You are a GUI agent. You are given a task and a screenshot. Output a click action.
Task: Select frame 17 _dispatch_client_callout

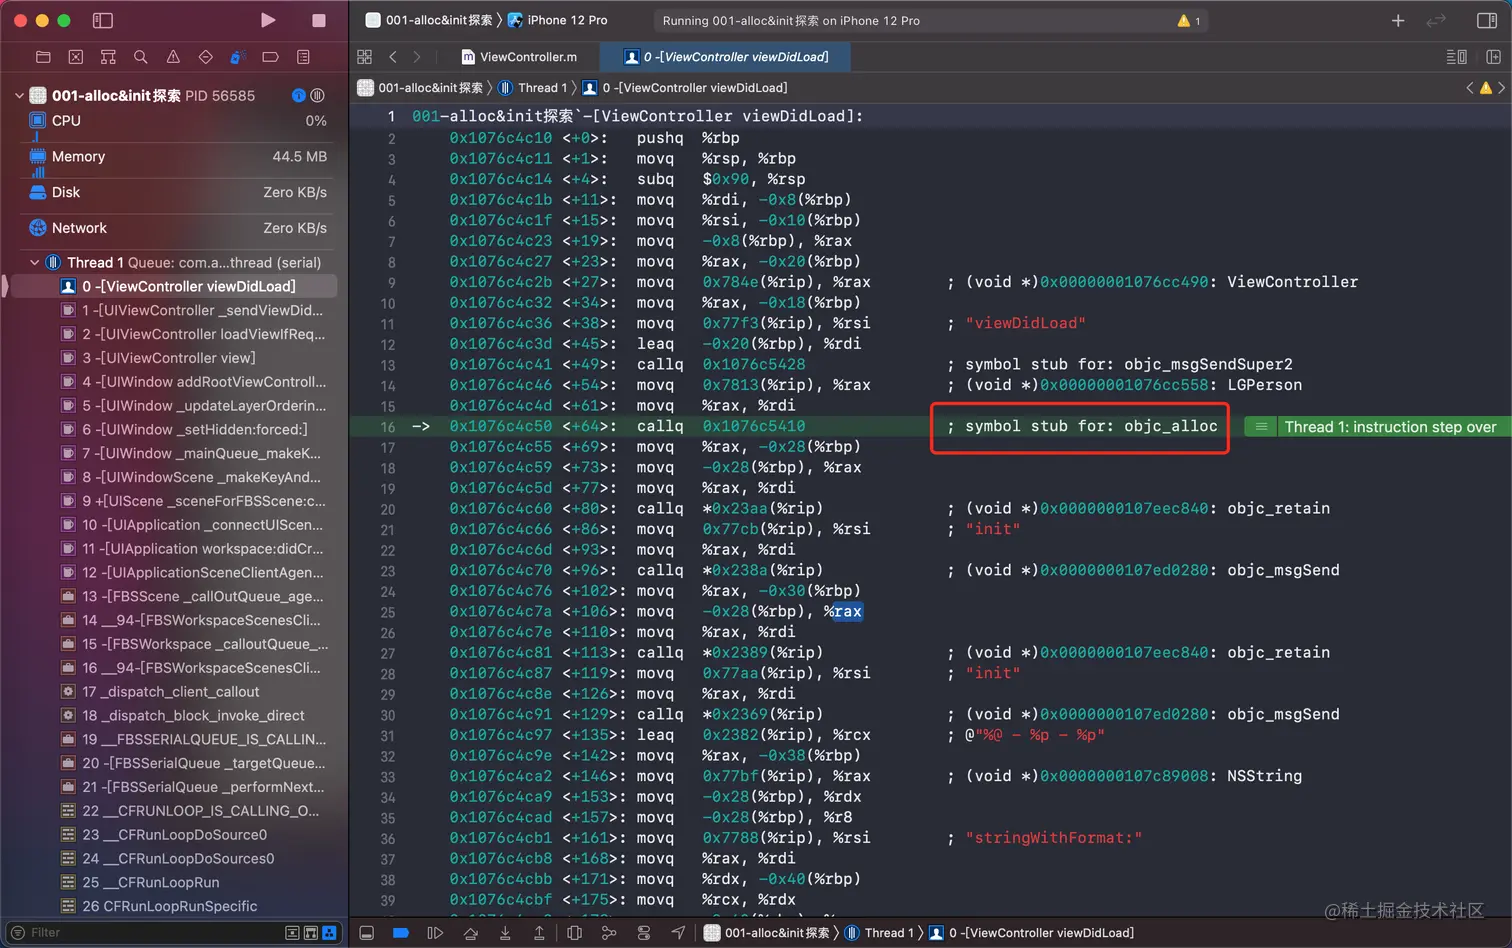point(174,692)
